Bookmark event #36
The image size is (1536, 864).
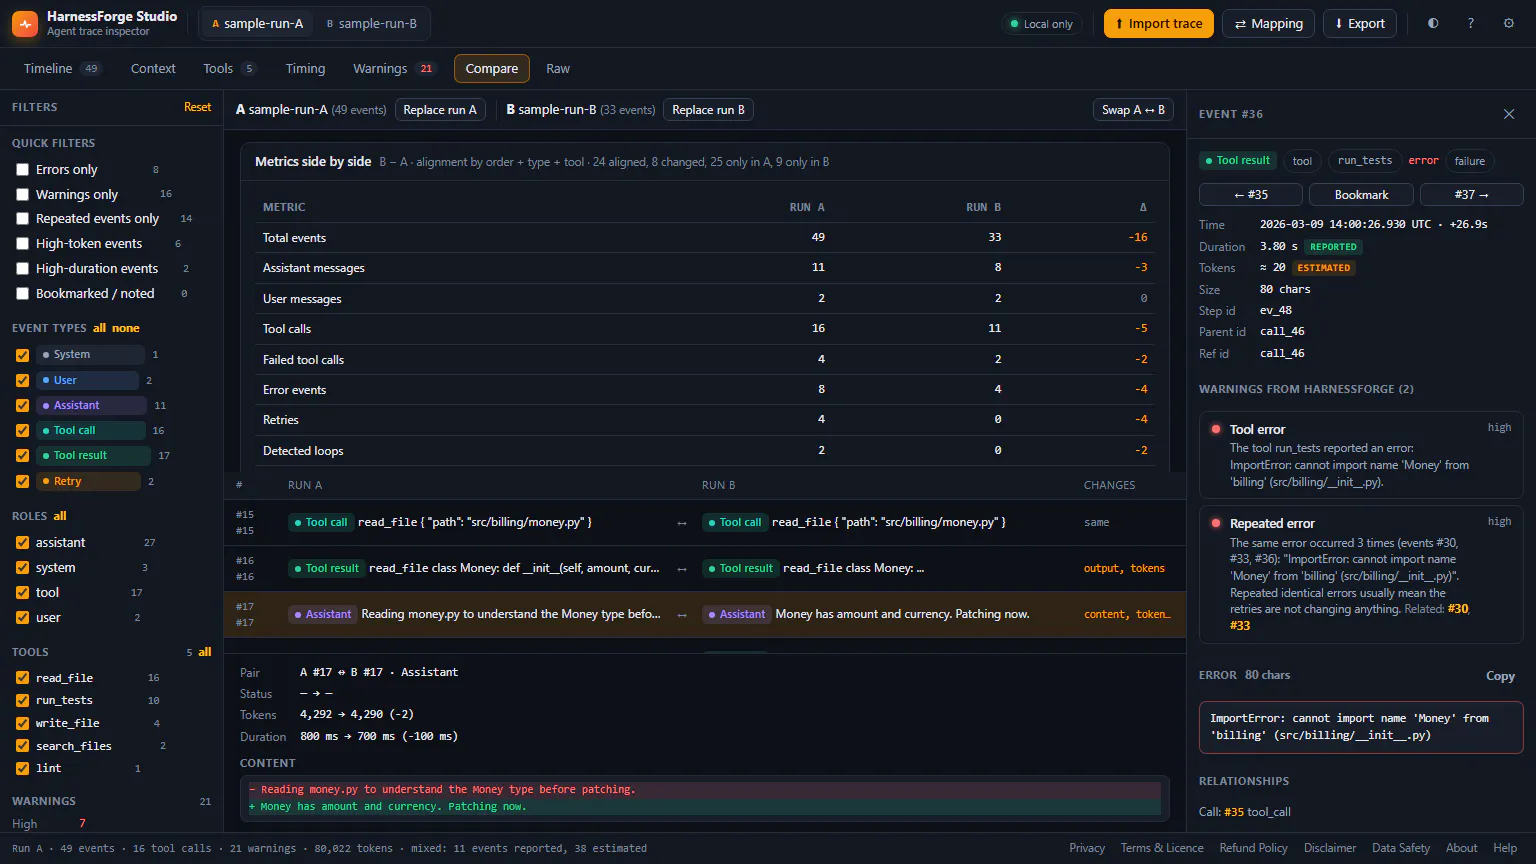[1361, 195]
